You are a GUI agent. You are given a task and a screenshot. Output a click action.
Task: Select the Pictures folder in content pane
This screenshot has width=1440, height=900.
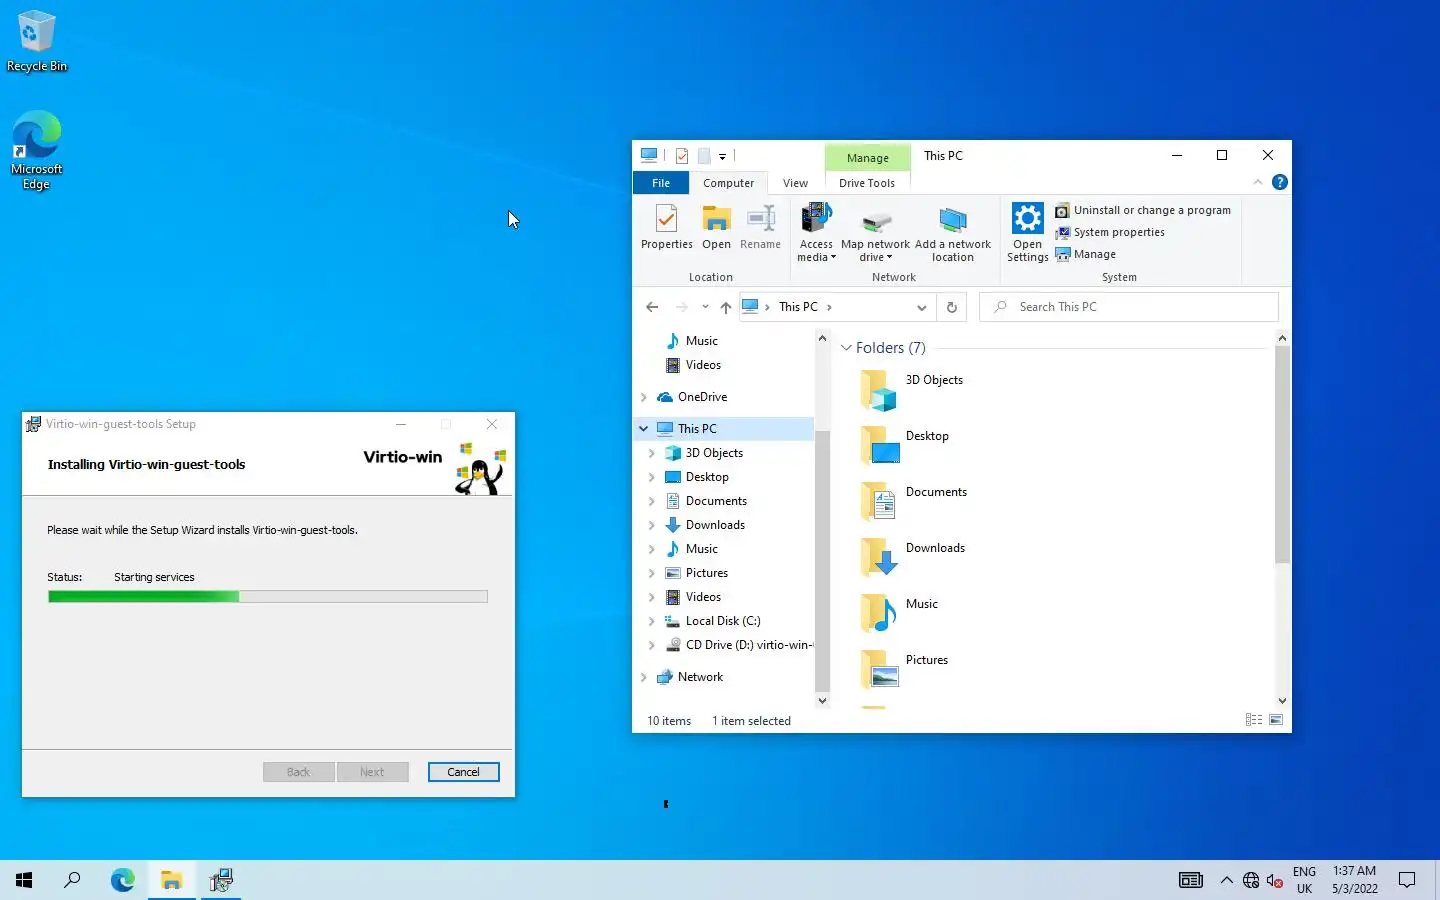pos(905,669)
